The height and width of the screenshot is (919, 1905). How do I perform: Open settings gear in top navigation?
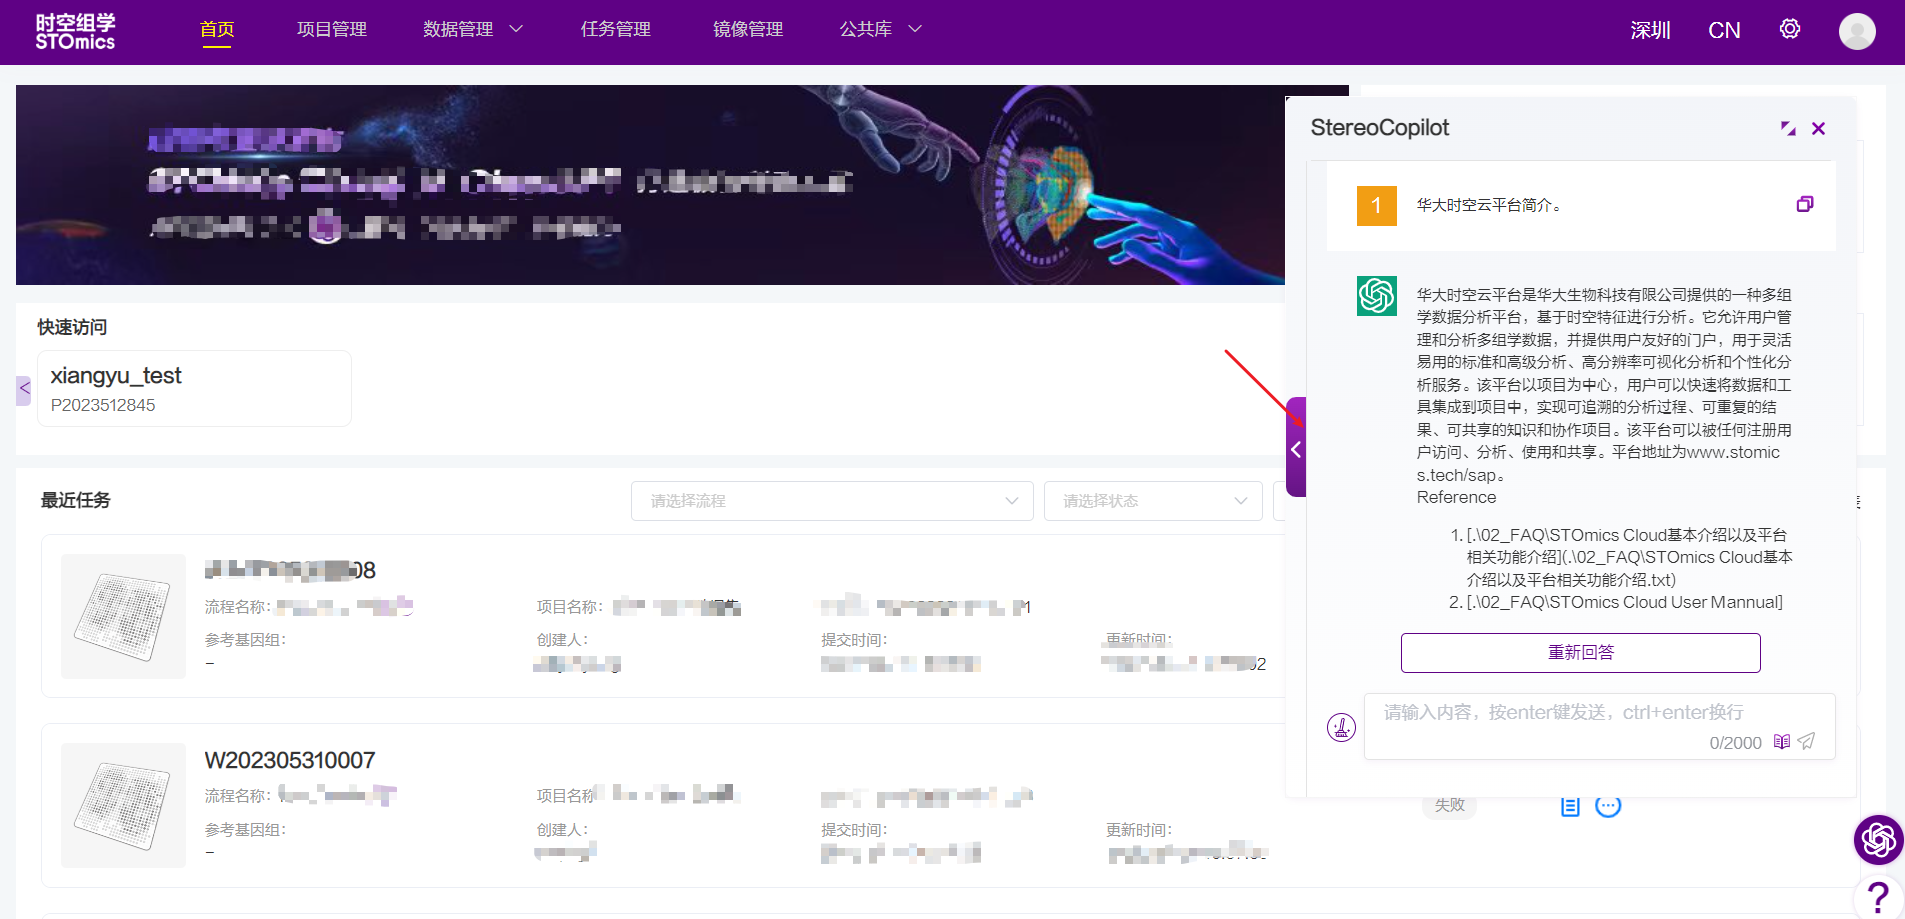coord(1789,29)
